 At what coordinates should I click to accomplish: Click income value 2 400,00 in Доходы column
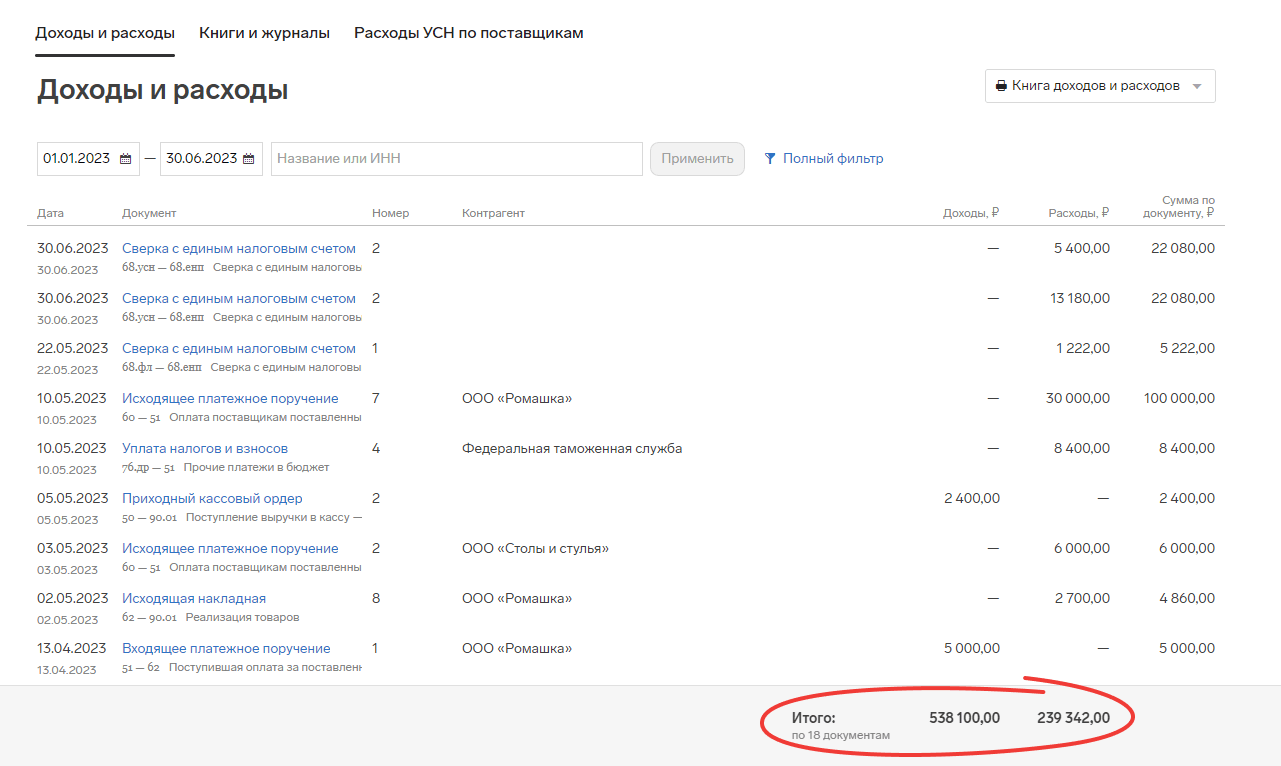(972, 498)
